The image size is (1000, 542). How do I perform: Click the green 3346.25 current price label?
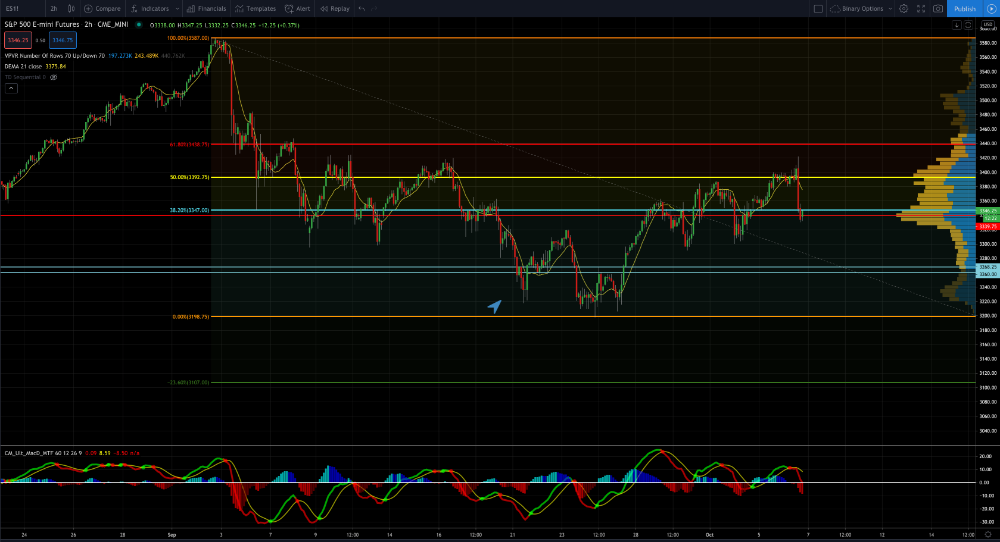(x=987, y=210)
